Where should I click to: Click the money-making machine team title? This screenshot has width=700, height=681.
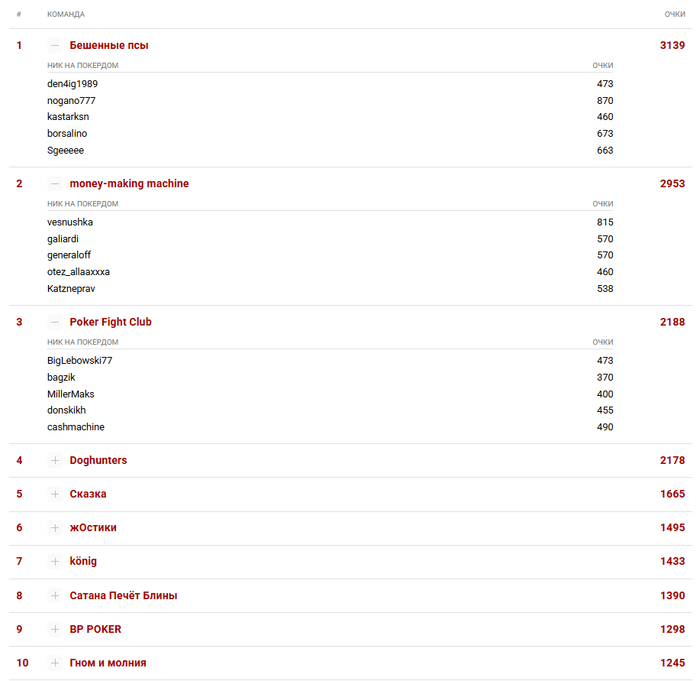(129, 184)
